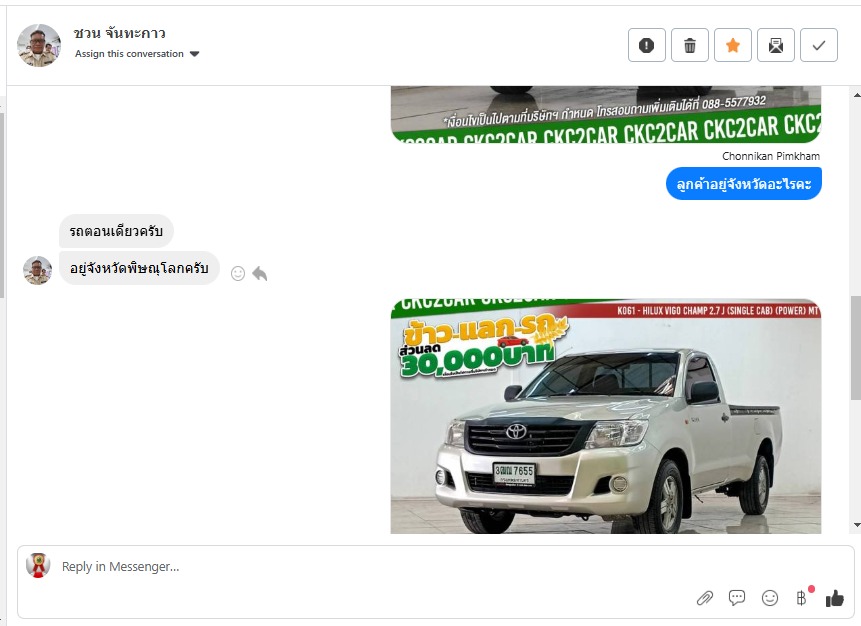Click the chat scrollbar thumb
The image size is (861, 626).
click(856, 348)
